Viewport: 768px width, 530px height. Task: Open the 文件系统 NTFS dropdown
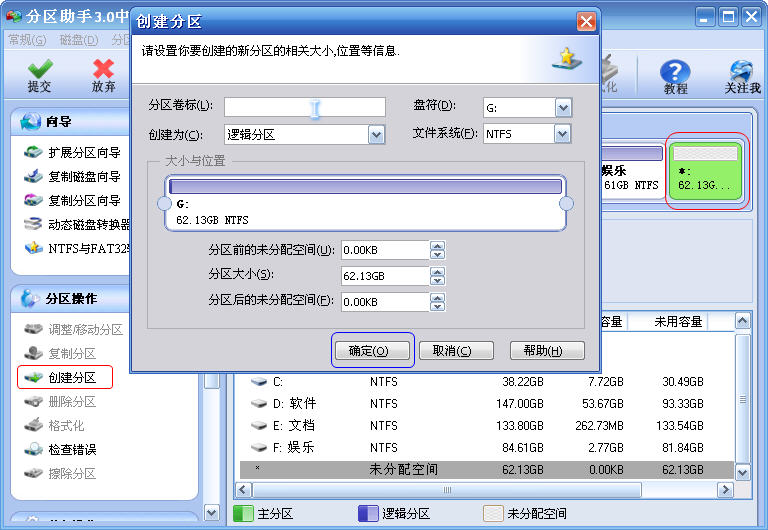(562, 134)
